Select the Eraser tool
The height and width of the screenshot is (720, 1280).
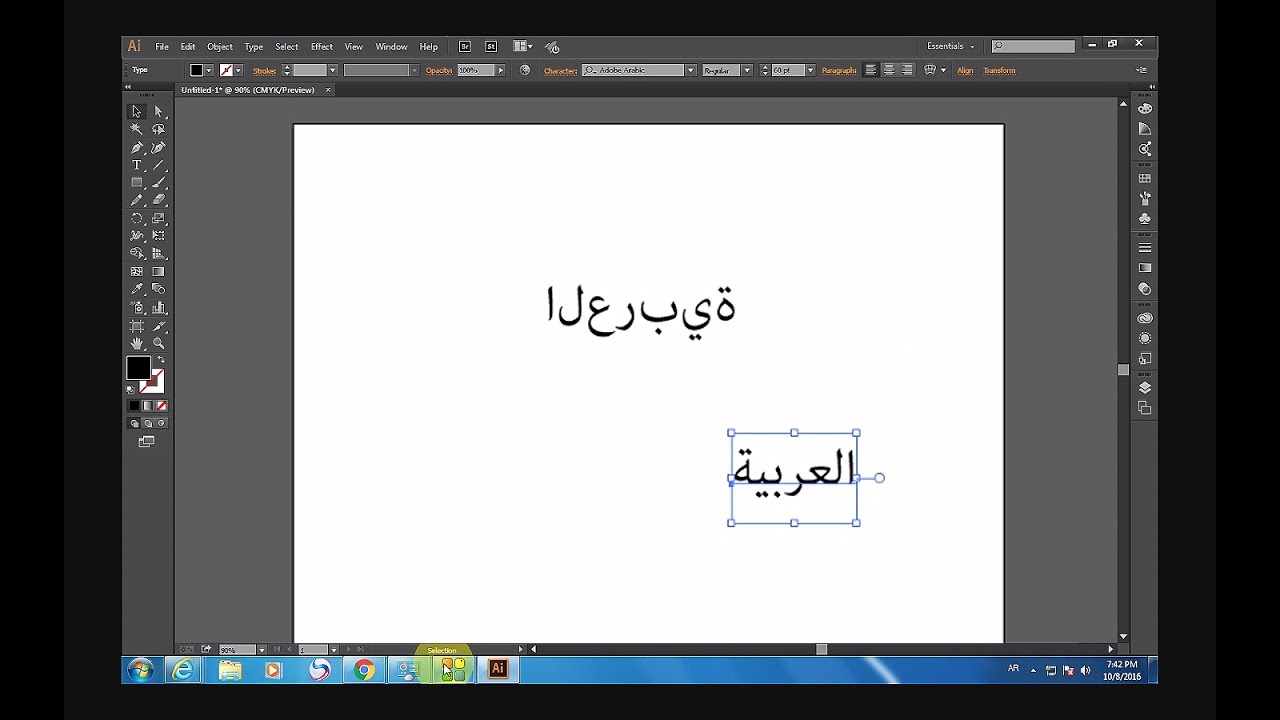click(x=158, y=200)
